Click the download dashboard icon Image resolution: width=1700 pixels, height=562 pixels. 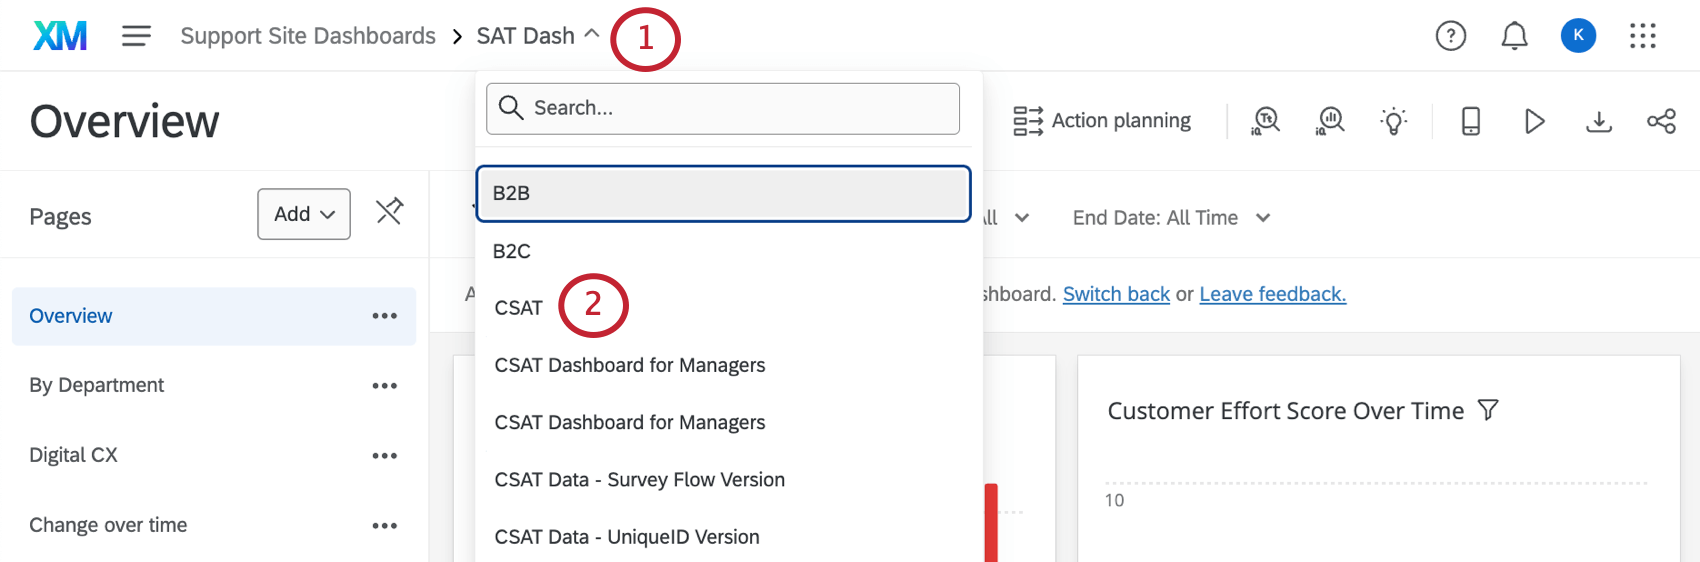pyautogui.click(x=1598, y=121)
